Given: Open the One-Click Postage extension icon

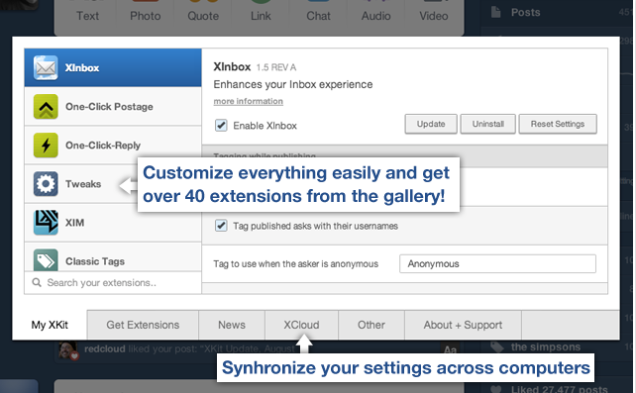Looking at the screenshot, I should click(x=45, y=106).
